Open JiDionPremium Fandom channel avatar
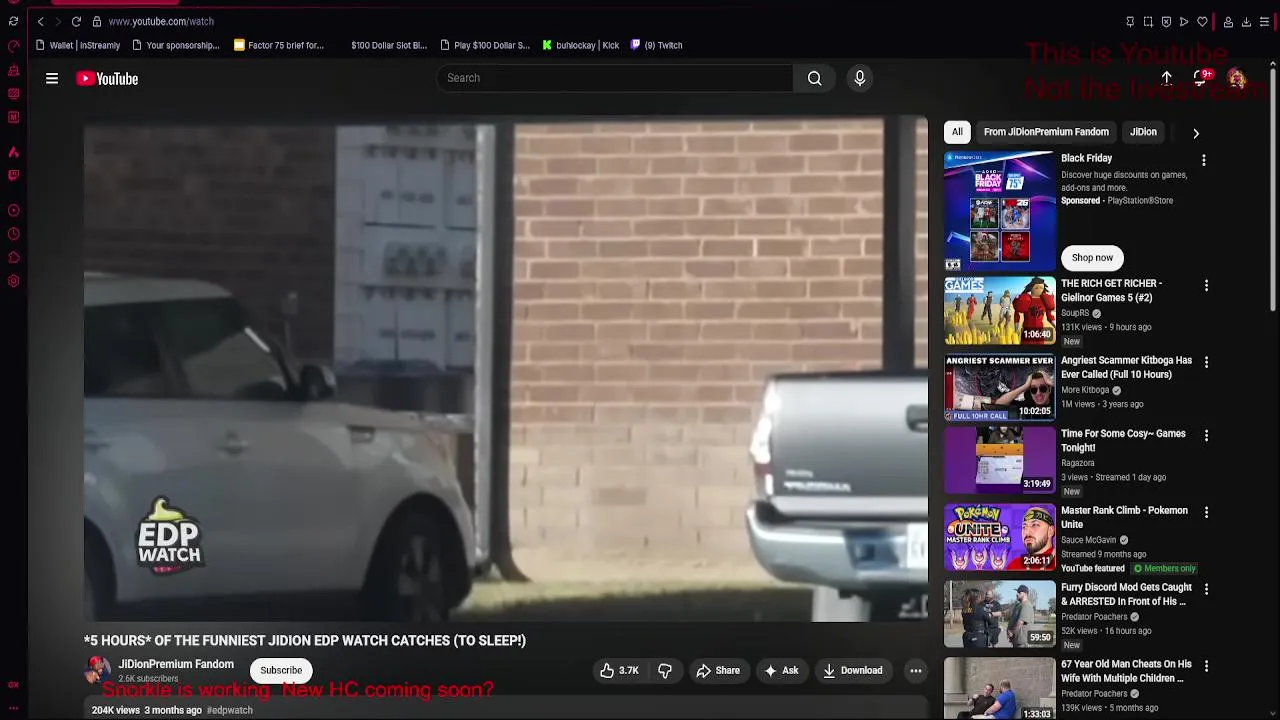Viewport: 1280px width, 720px height. [x=98, y=670]
